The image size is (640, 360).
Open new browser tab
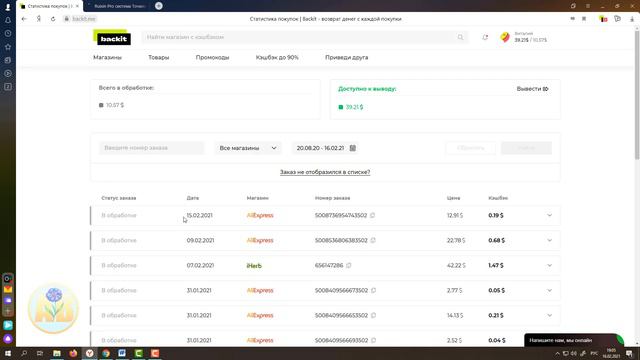[x=159, y=6]
